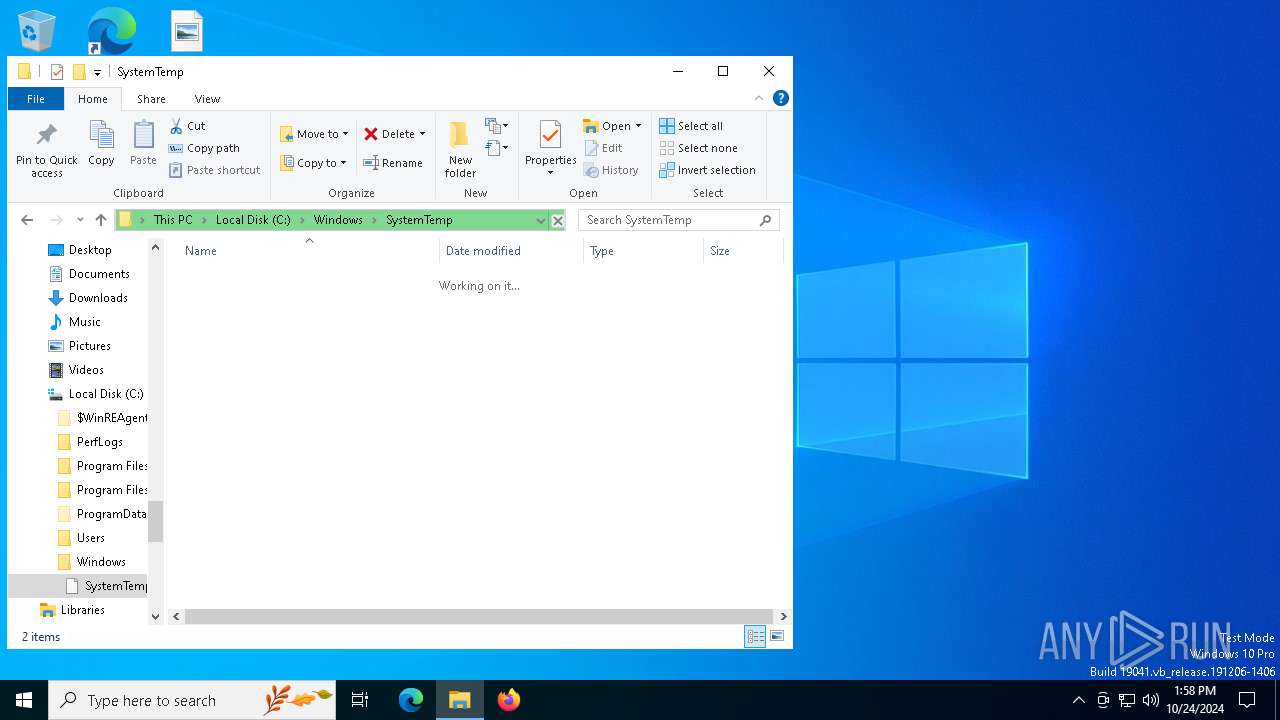
Task: Click the Rename button
Action: [x=393, y=163]
